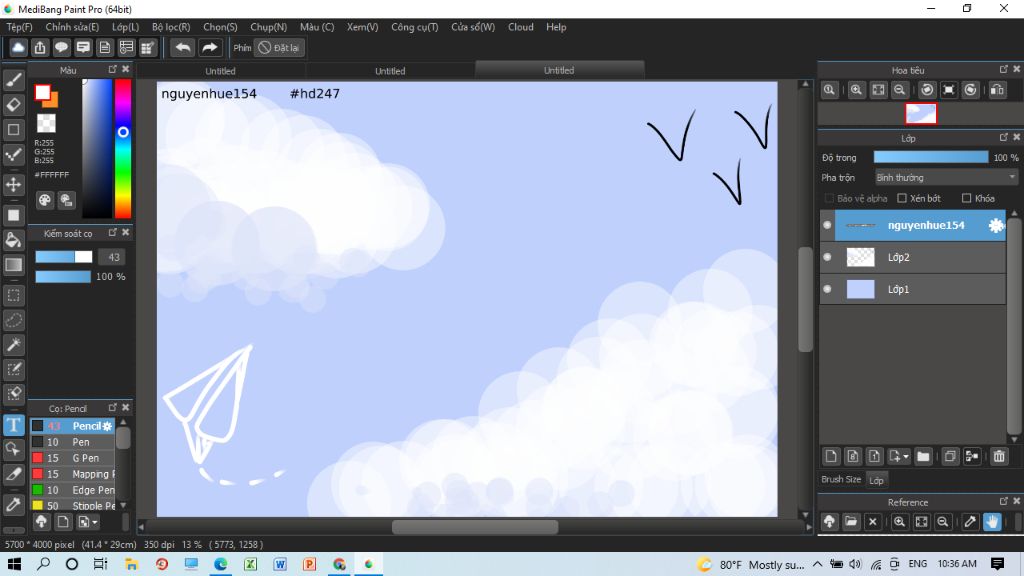The image size is (1024, 576).
Task: Open File Explorer from taskbar
Action: pyautogui.click(x=131, y=564)
